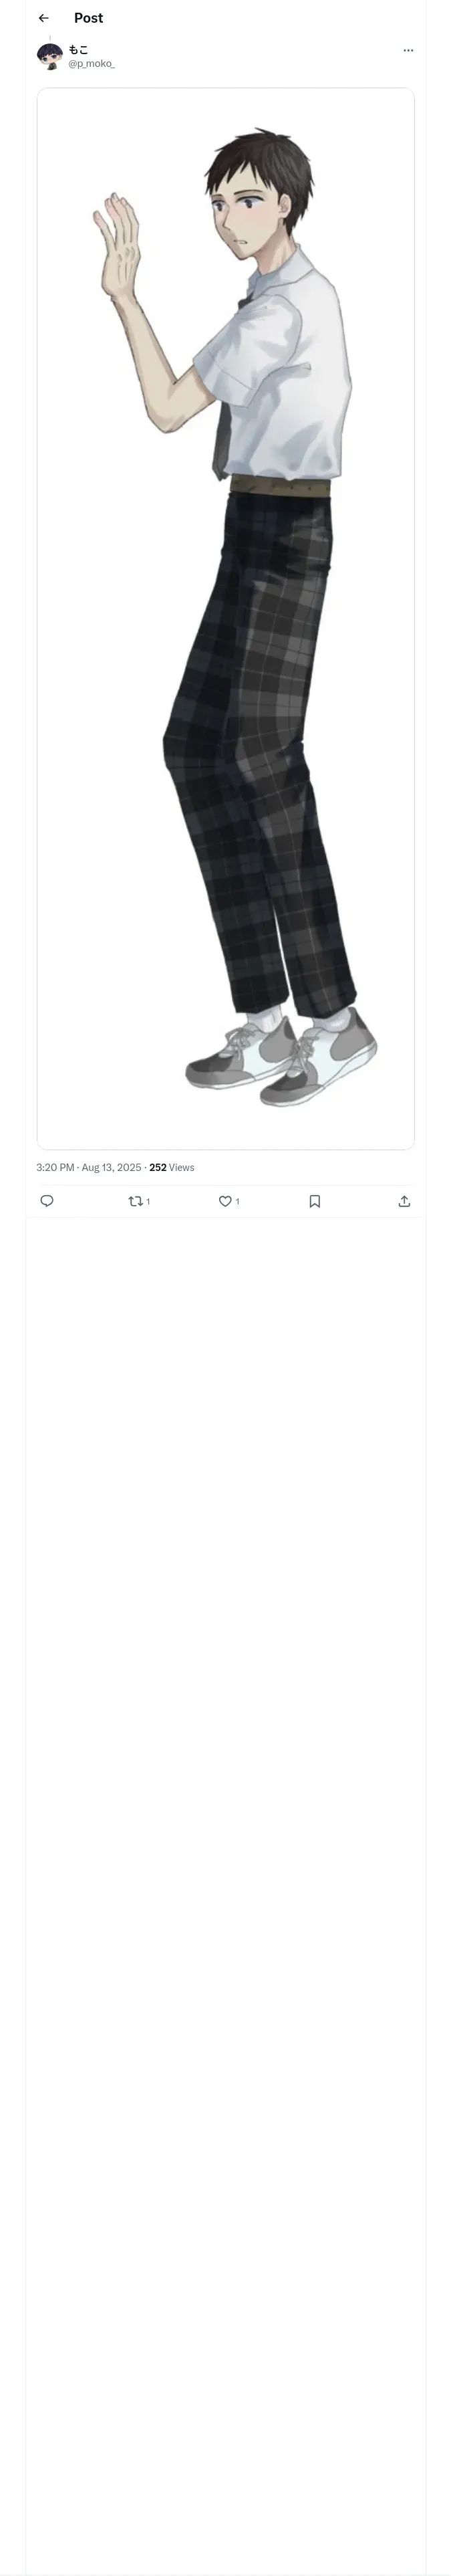Click the @p_moko_ handle
The height and width of the screenshot is (2576, 451).
(91, 64)
